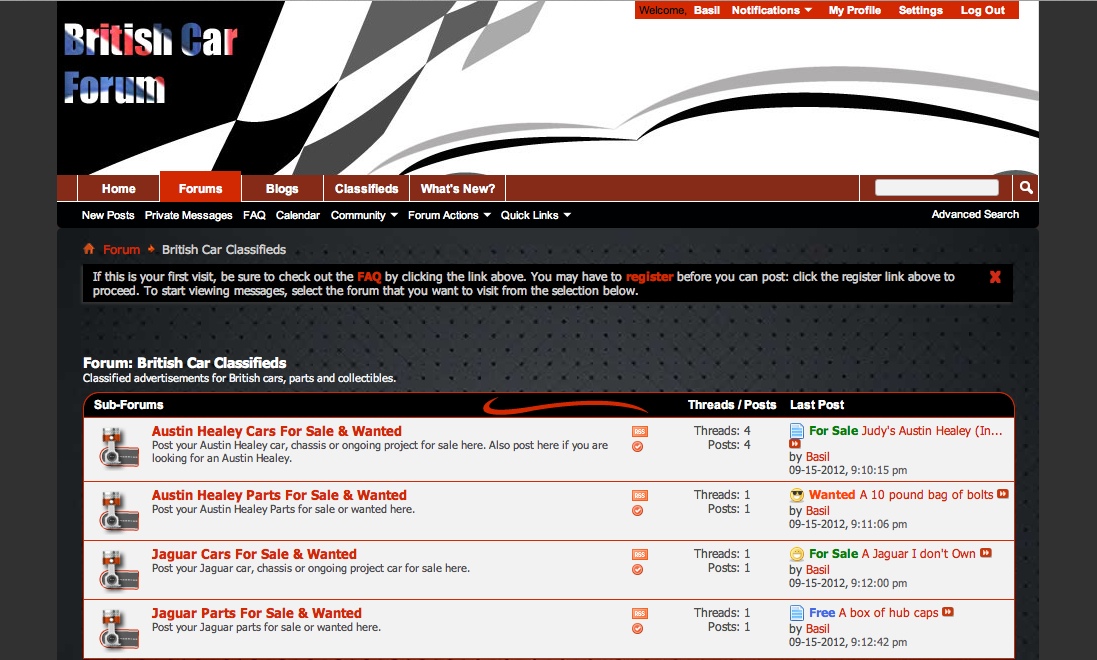The image size is (1097, 660).
Task: Jump to last post of Jaguar I don't Own
Action: (986, 553)
